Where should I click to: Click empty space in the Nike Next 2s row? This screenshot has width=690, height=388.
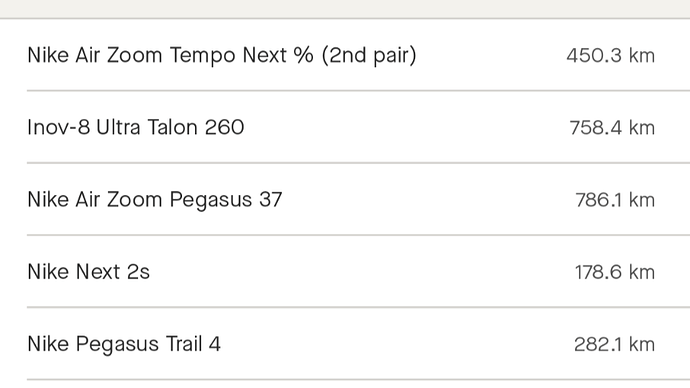click(x=361, y=272)
